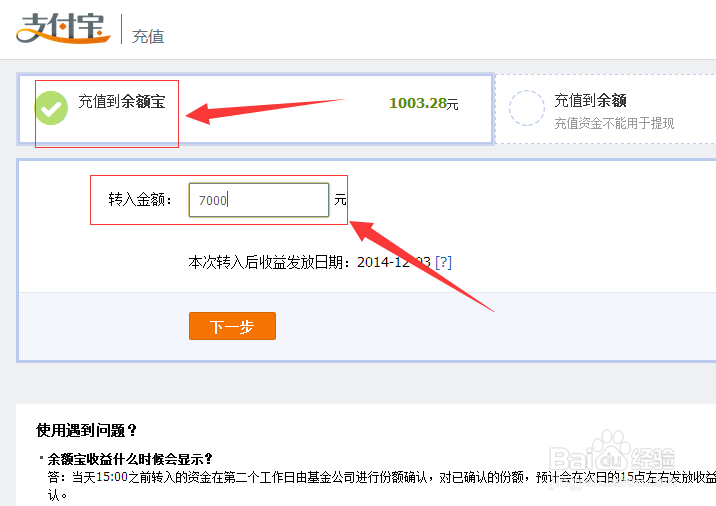Click the 15:00 time text in answer
Screen dimensions: 716x506
(x=112, y=477)
